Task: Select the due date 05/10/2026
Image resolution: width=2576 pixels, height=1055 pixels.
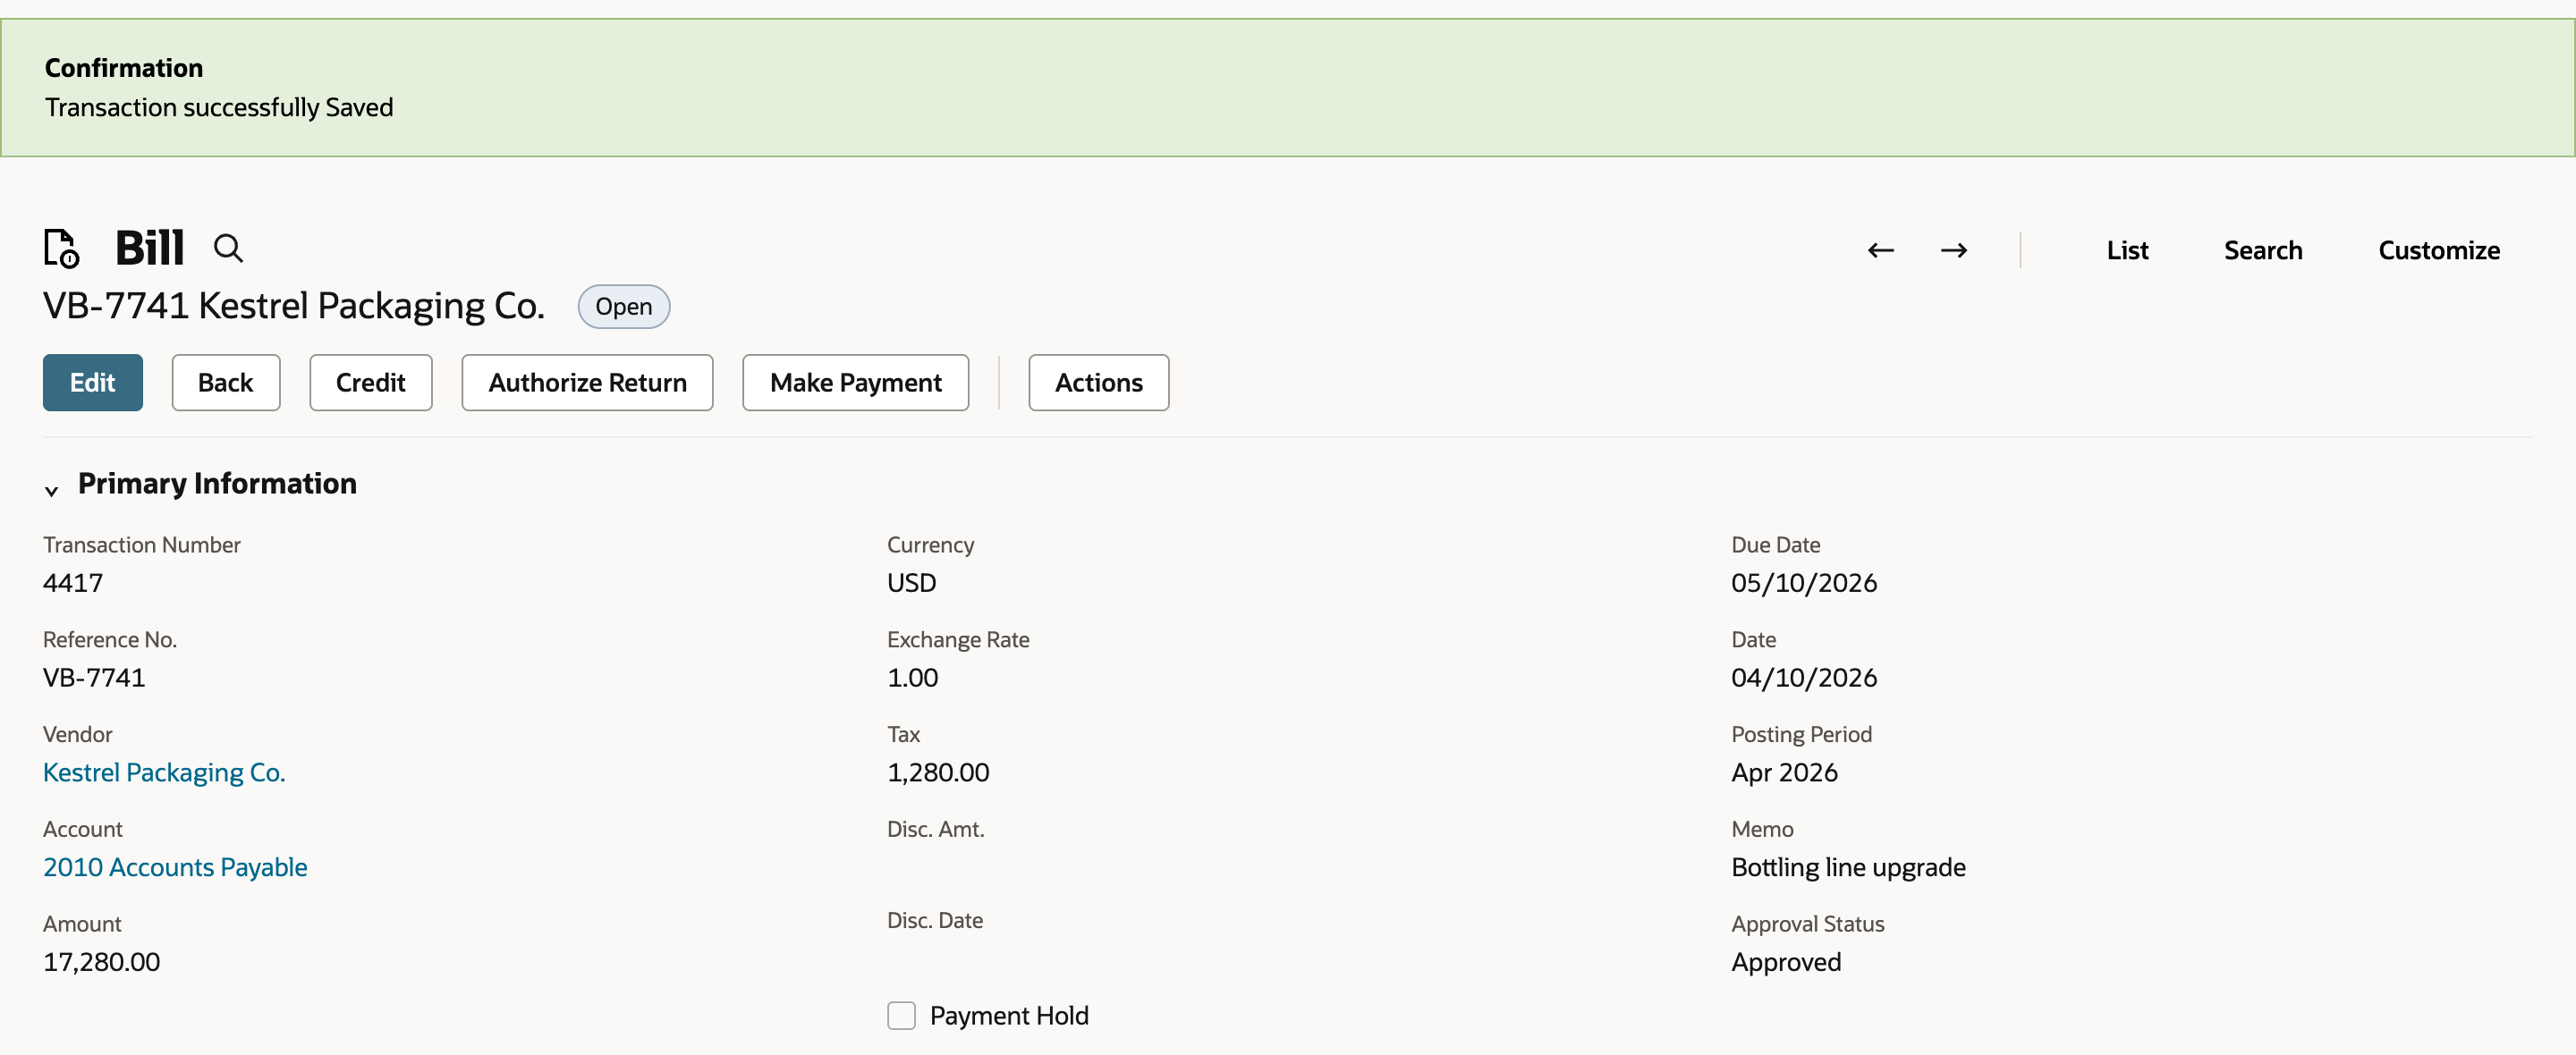Action: 1804,582
